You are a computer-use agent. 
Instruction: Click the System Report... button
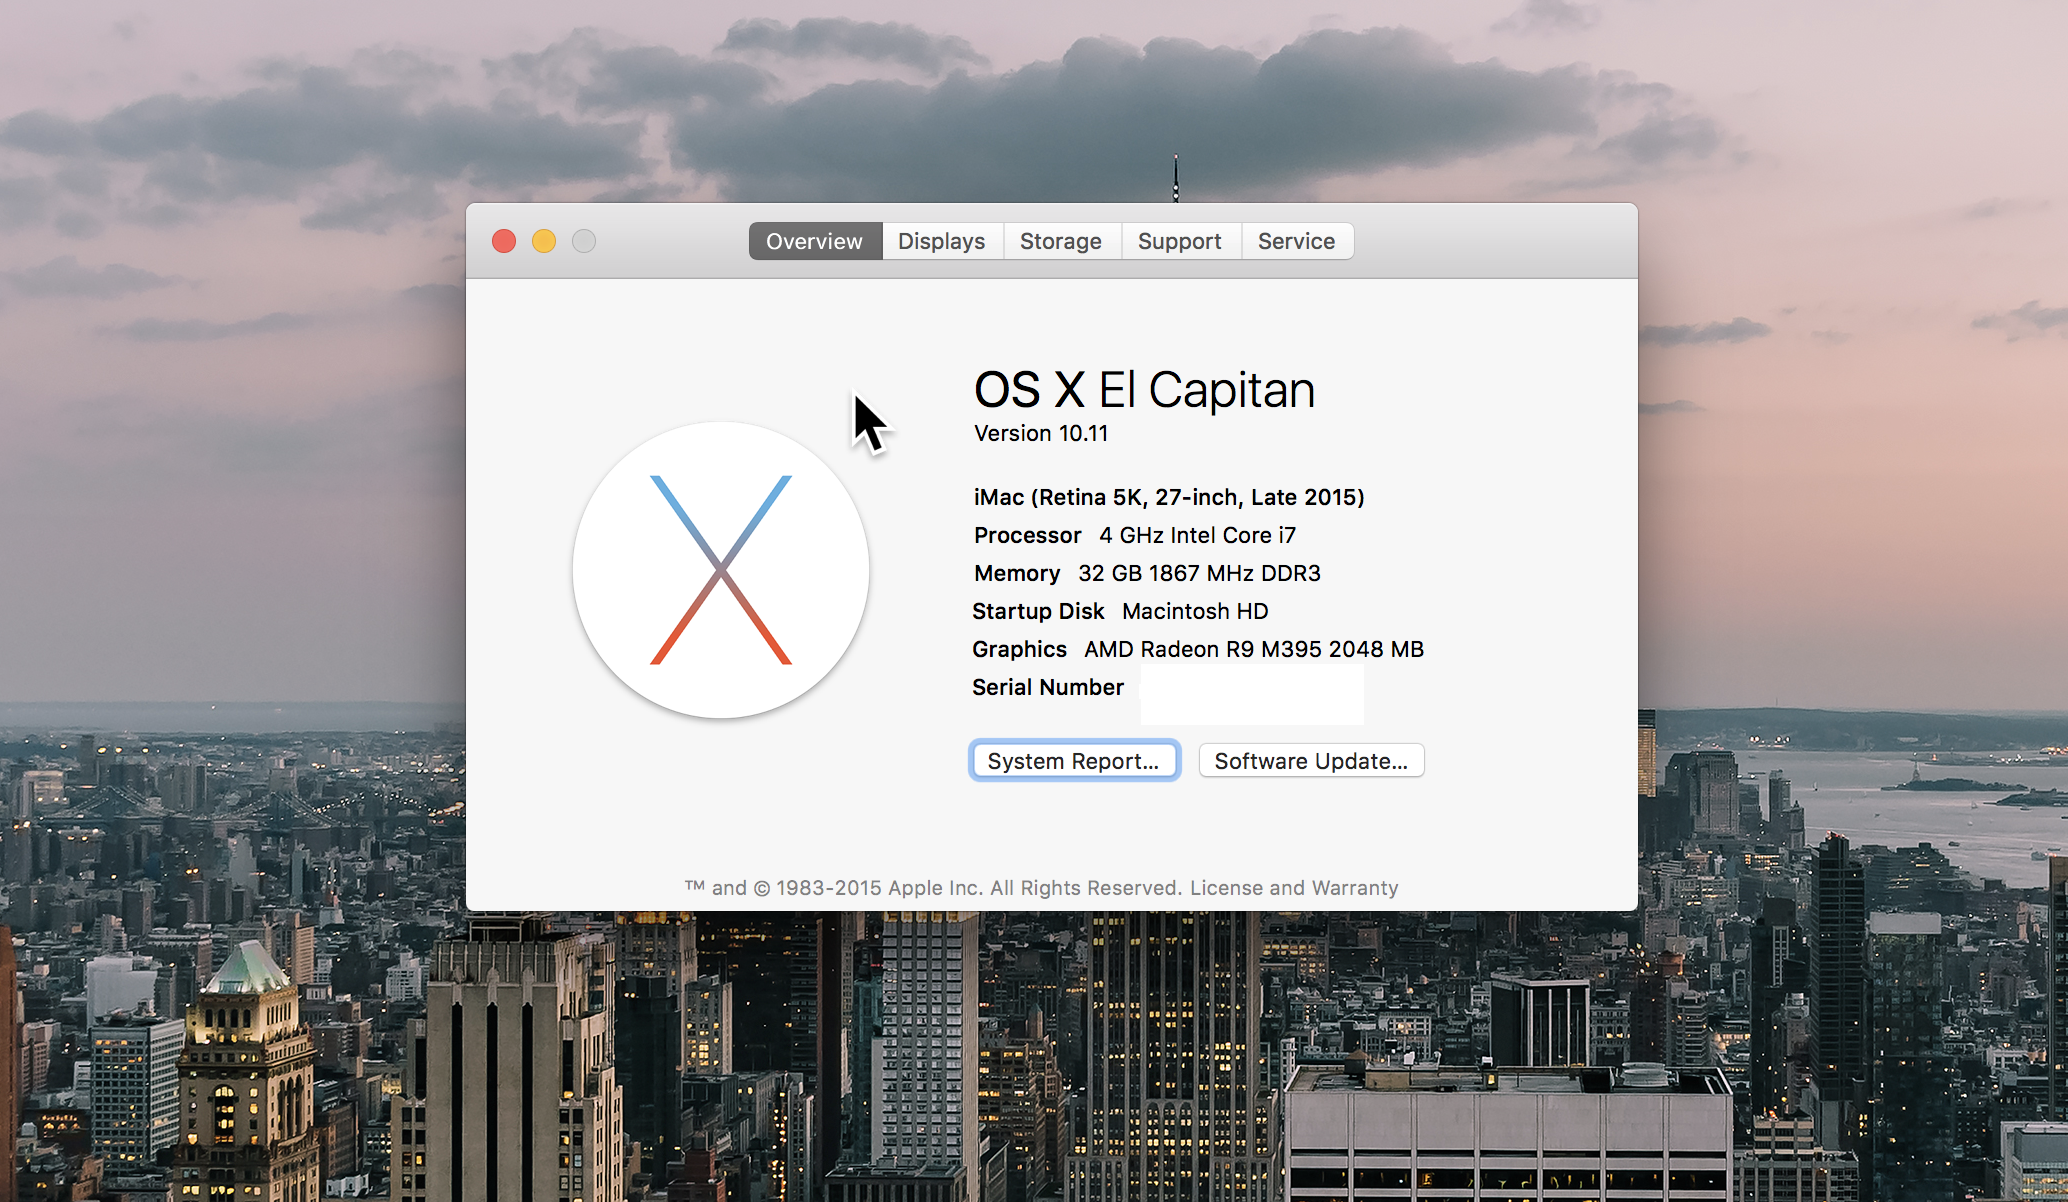(x=1074, y=761)
